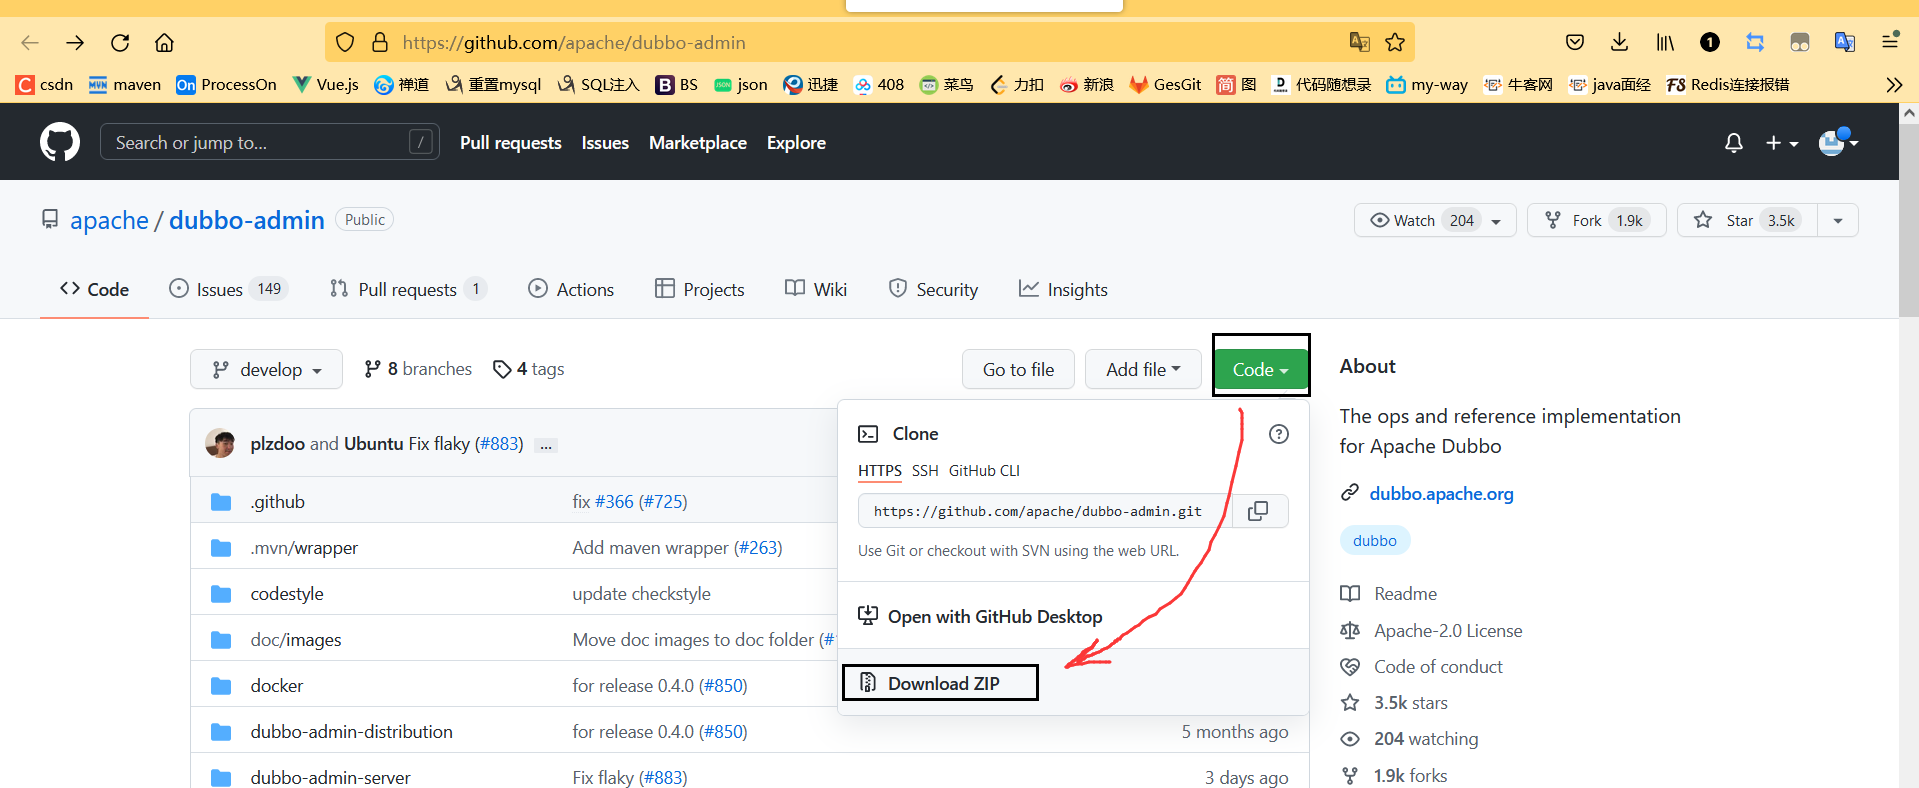Switch to the Actions tab
Screen dimensions: 1919x788
[x=571, y=289]
